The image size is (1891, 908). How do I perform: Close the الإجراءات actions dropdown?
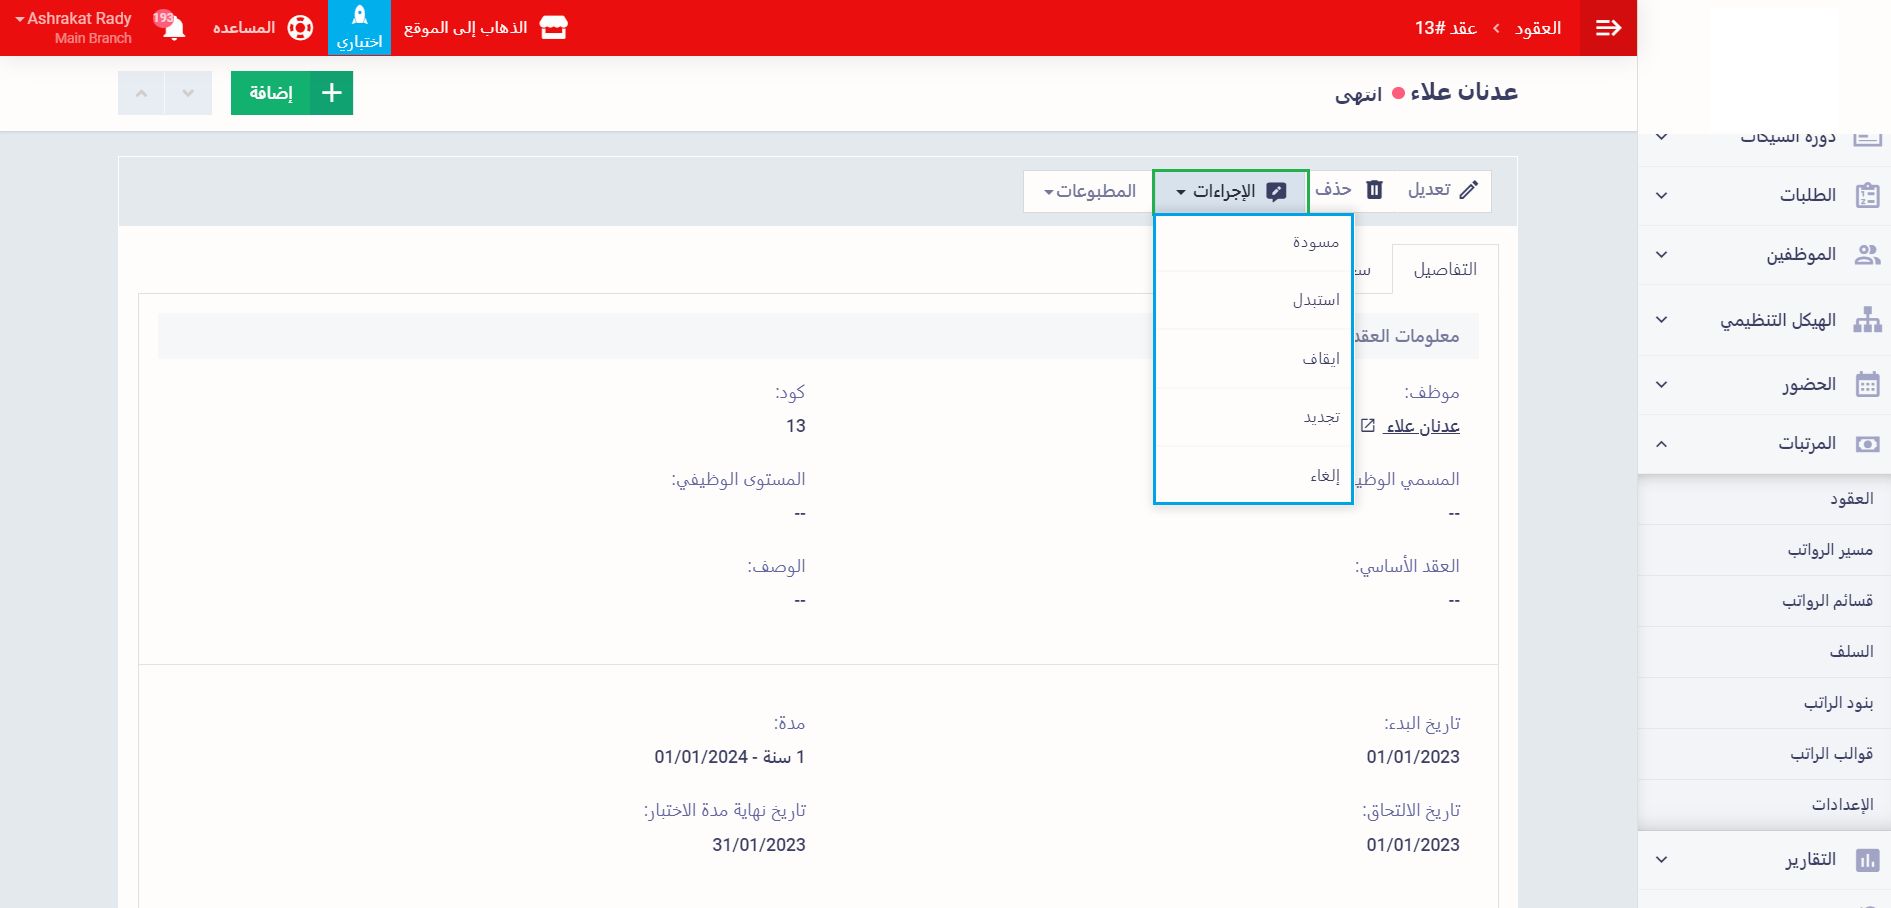[1230, 191]
